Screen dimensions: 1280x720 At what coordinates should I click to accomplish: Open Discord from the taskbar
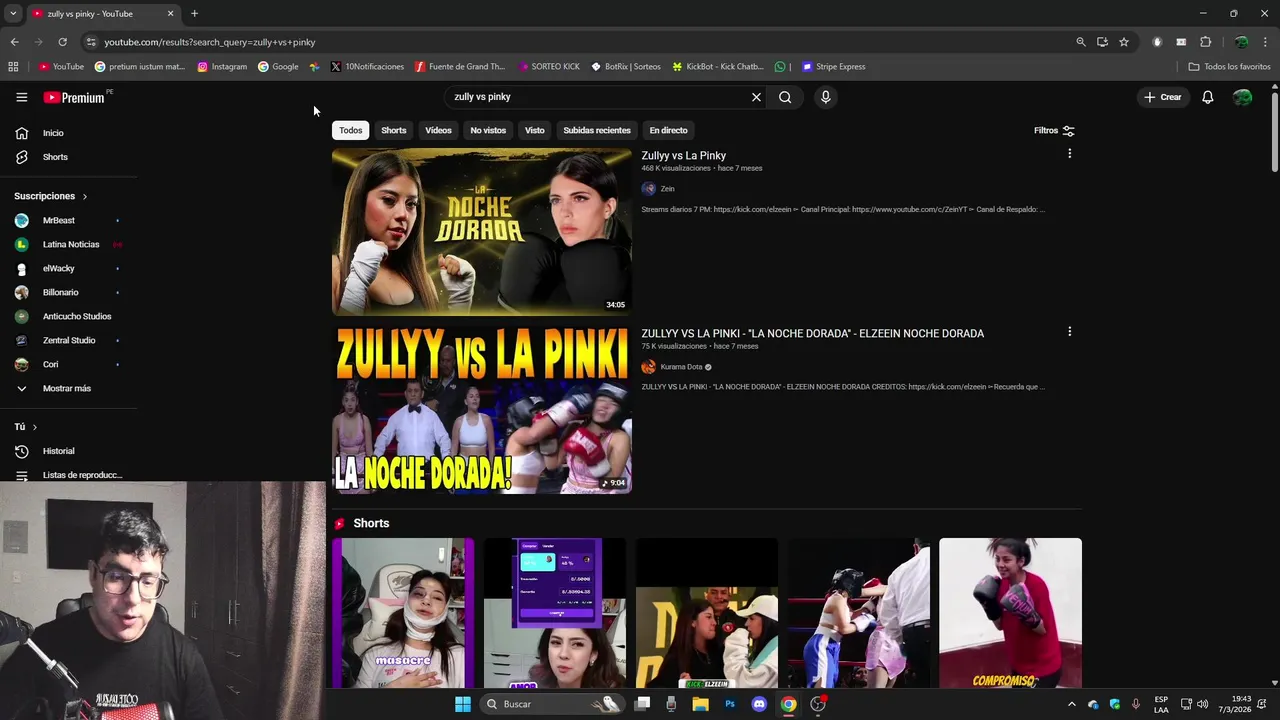[x=759, y=704]
